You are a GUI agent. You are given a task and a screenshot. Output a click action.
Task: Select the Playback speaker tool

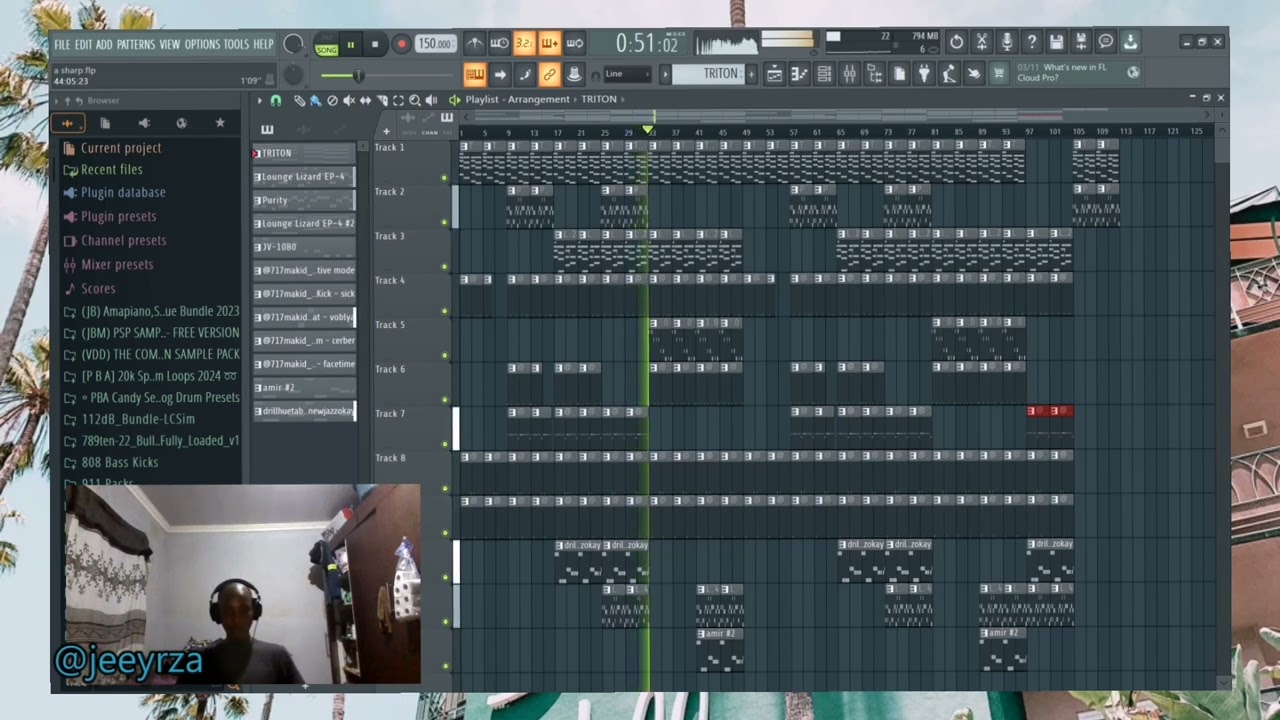(x=431, y=100)
